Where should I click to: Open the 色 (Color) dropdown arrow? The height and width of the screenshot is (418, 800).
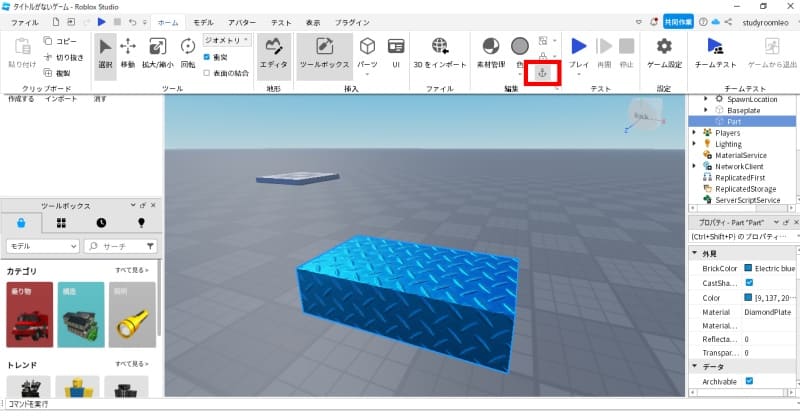pyautogui.click(x=520, y=75)
